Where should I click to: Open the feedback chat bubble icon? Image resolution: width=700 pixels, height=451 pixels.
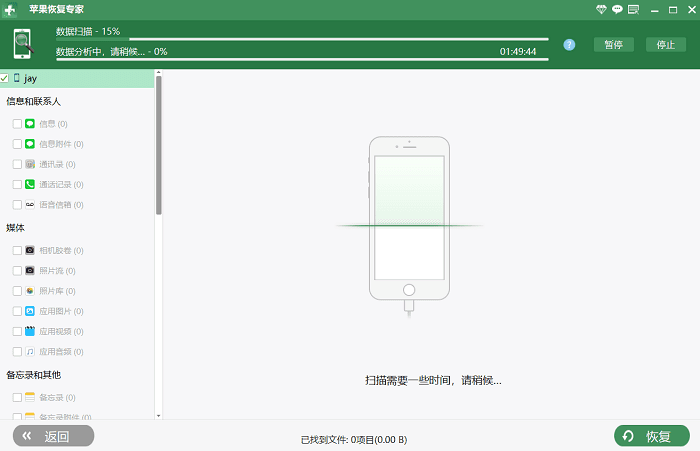tap(617, 9)
